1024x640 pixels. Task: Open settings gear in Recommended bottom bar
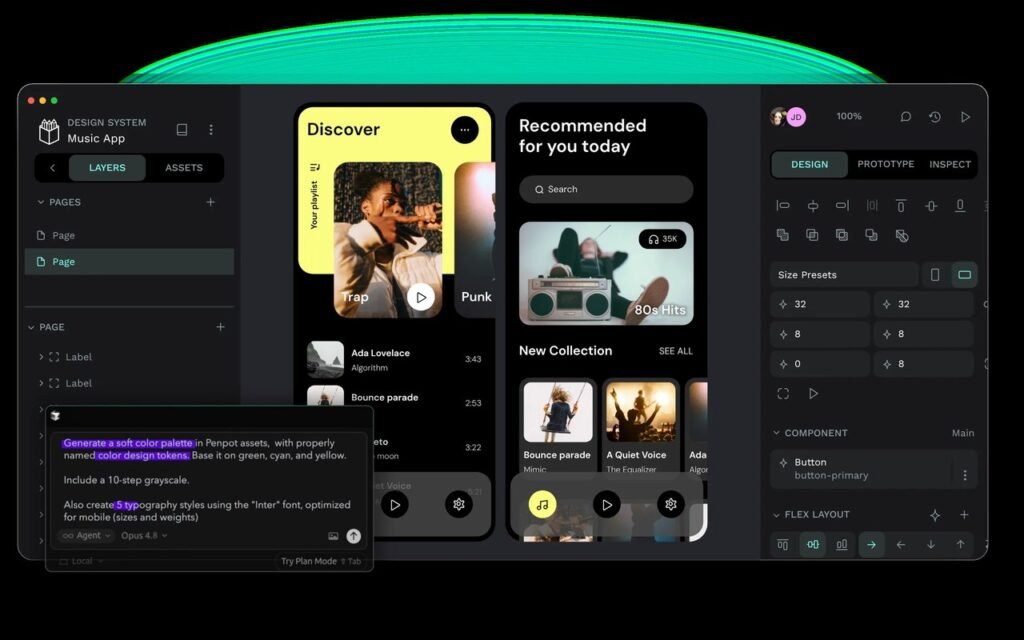pos(670,504)
